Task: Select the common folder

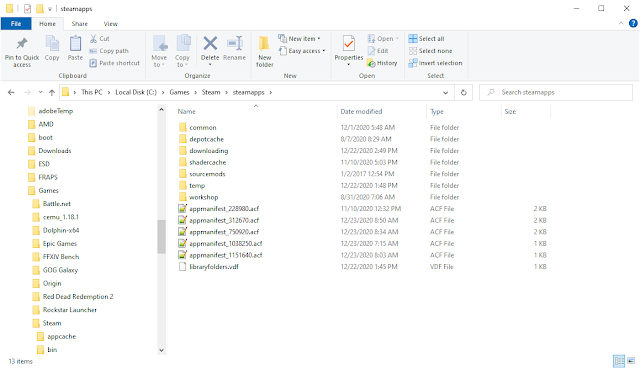Action: pyautogui.click(x=203, y=128)
